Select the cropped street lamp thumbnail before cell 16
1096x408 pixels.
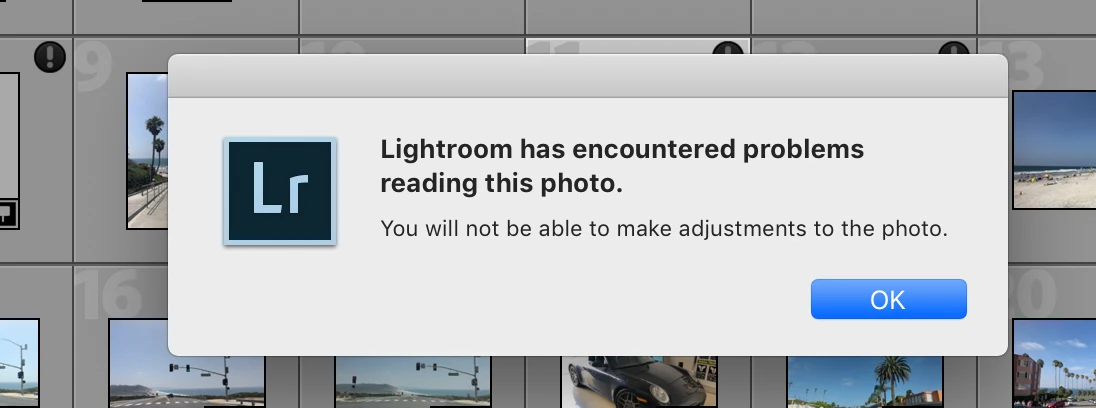pos(19,363)
